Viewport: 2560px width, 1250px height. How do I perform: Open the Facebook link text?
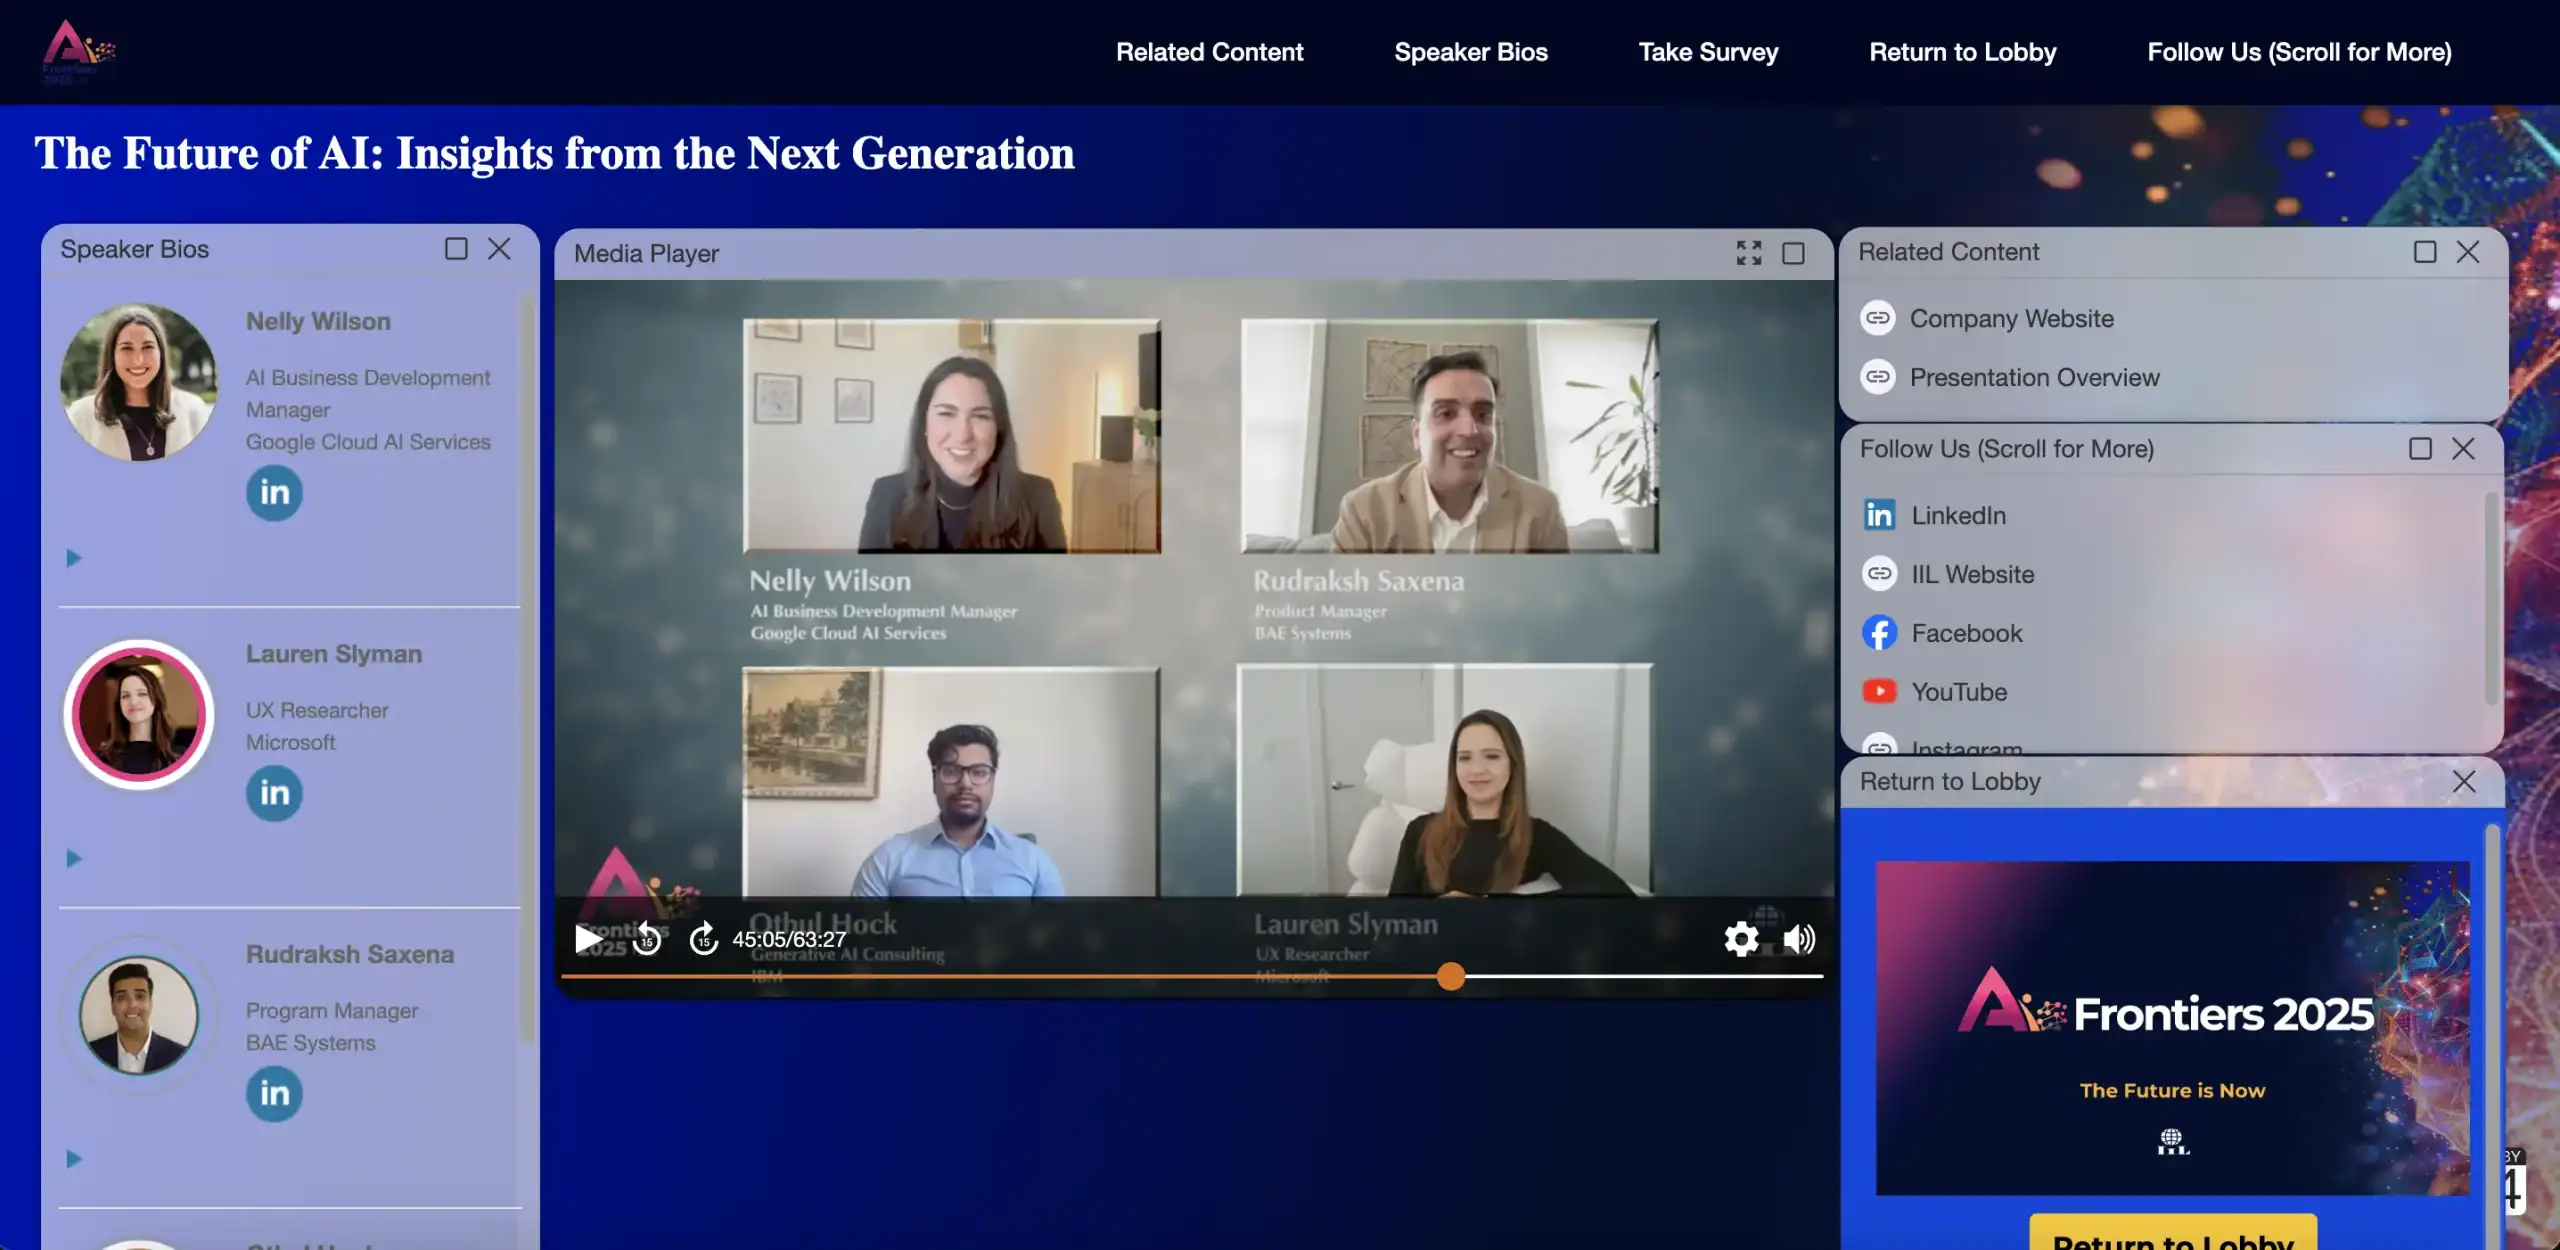coord(1966,633)
